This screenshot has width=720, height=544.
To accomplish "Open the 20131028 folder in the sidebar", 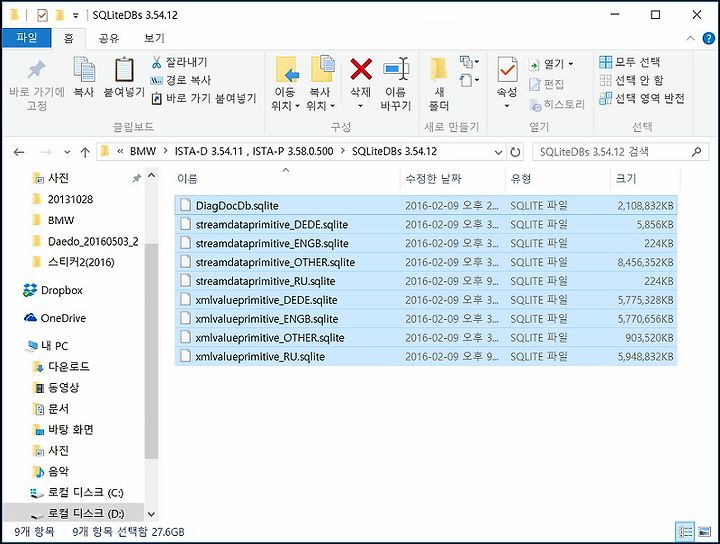I will click(x=63, y=200).
